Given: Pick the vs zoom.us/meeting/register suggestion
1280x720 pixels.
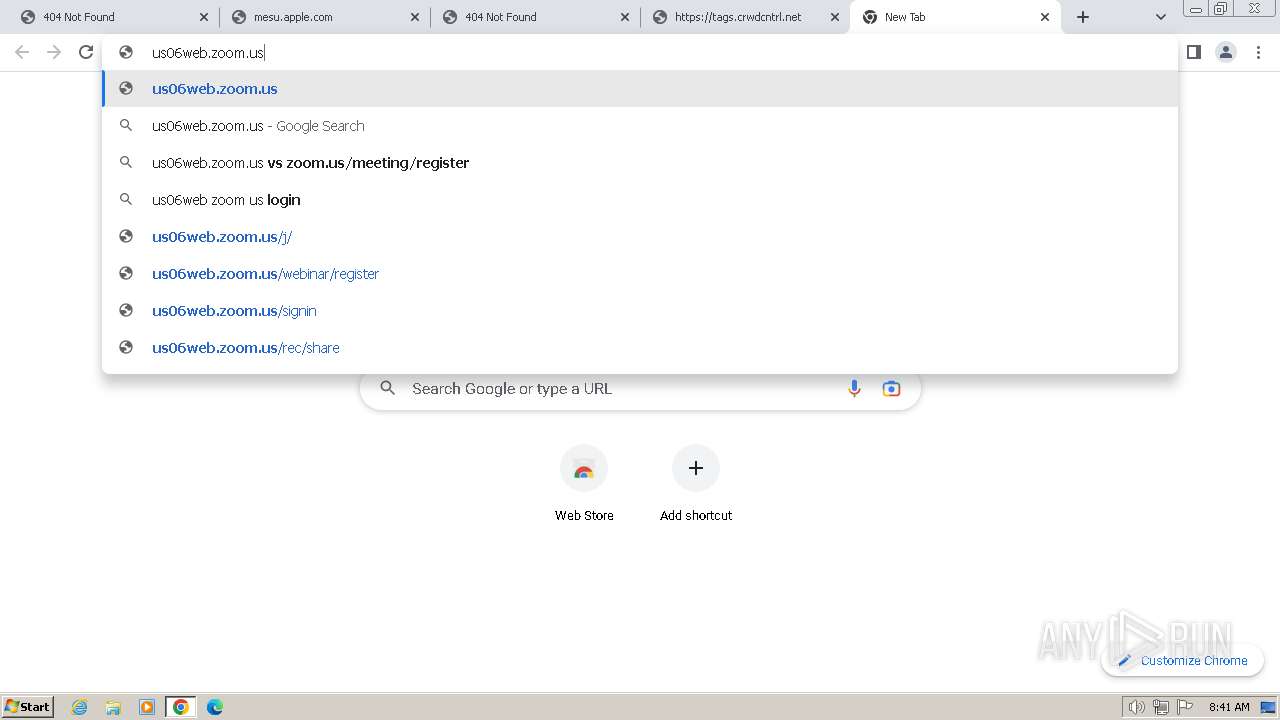Looking at the screenshot, I should (x=640, y=163).
